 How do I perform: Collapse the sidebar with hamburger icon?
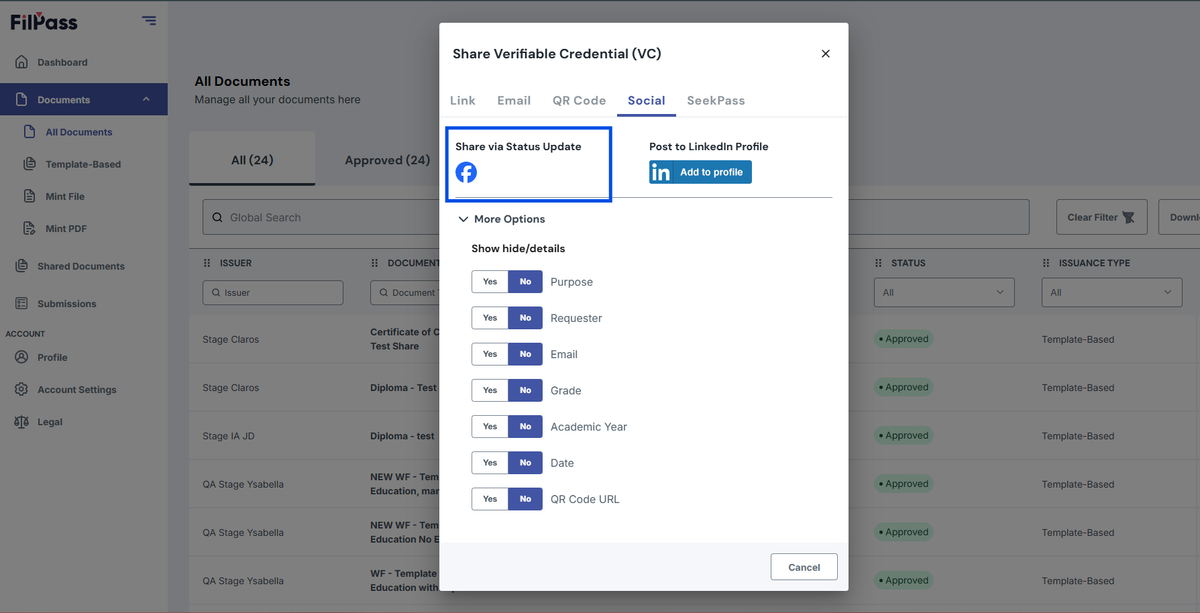tap(149, 20)
